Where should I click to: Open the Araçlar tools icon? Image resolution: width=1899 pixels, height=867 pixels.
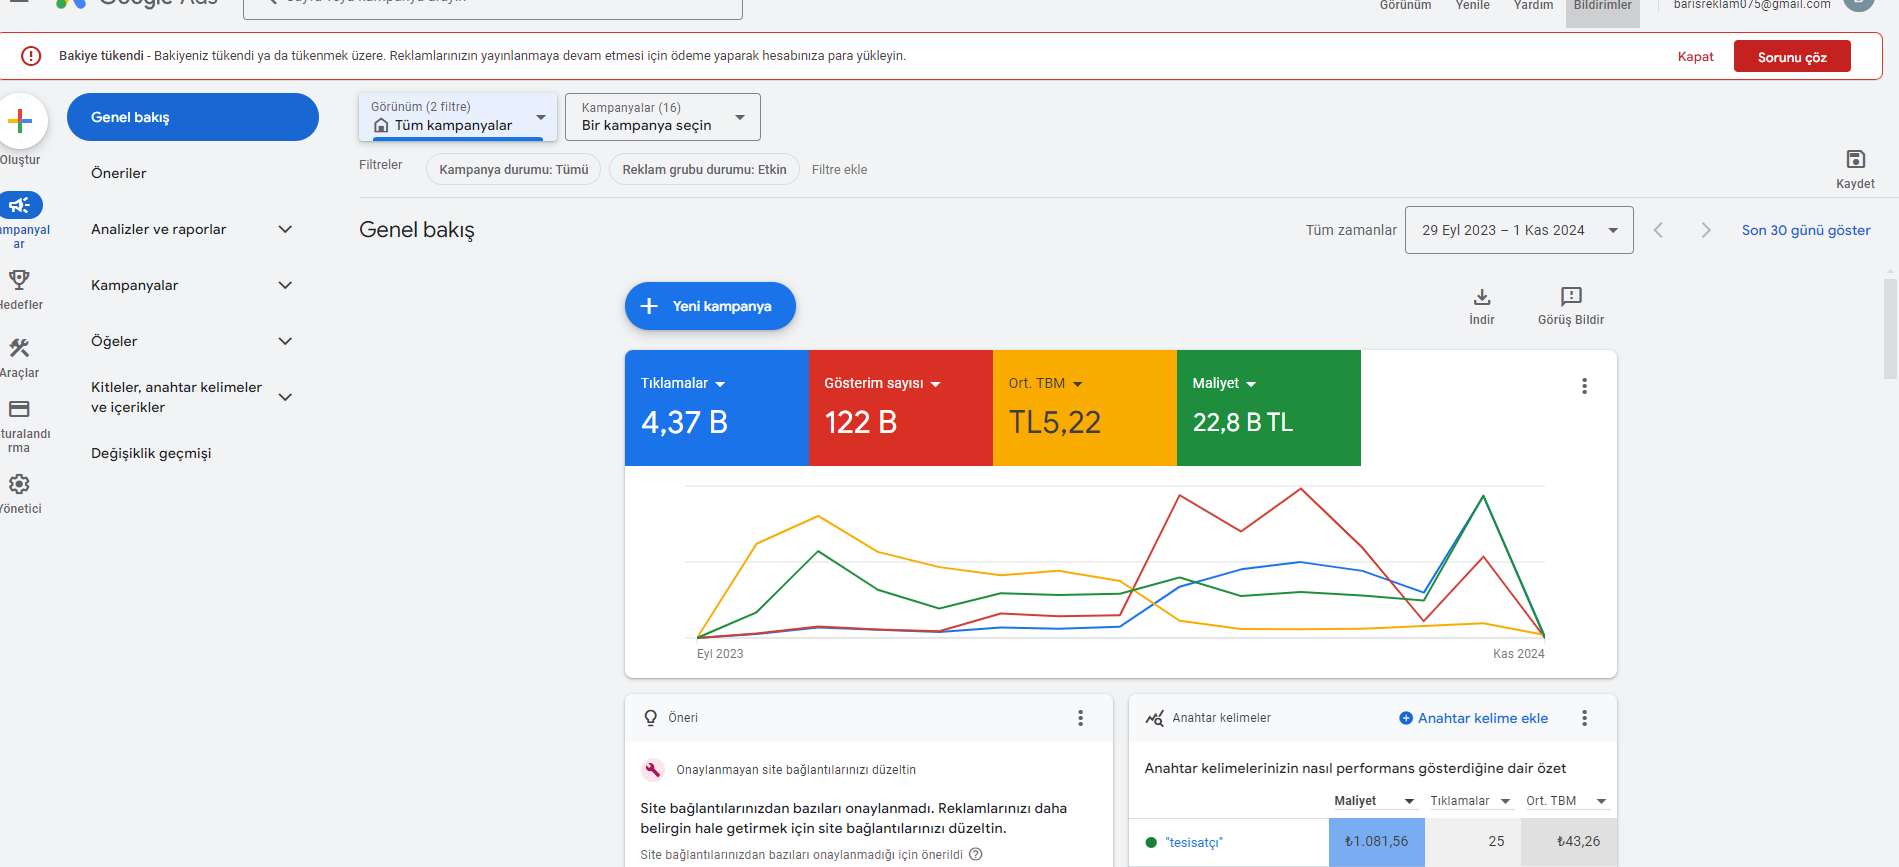(x=19, y=348)
